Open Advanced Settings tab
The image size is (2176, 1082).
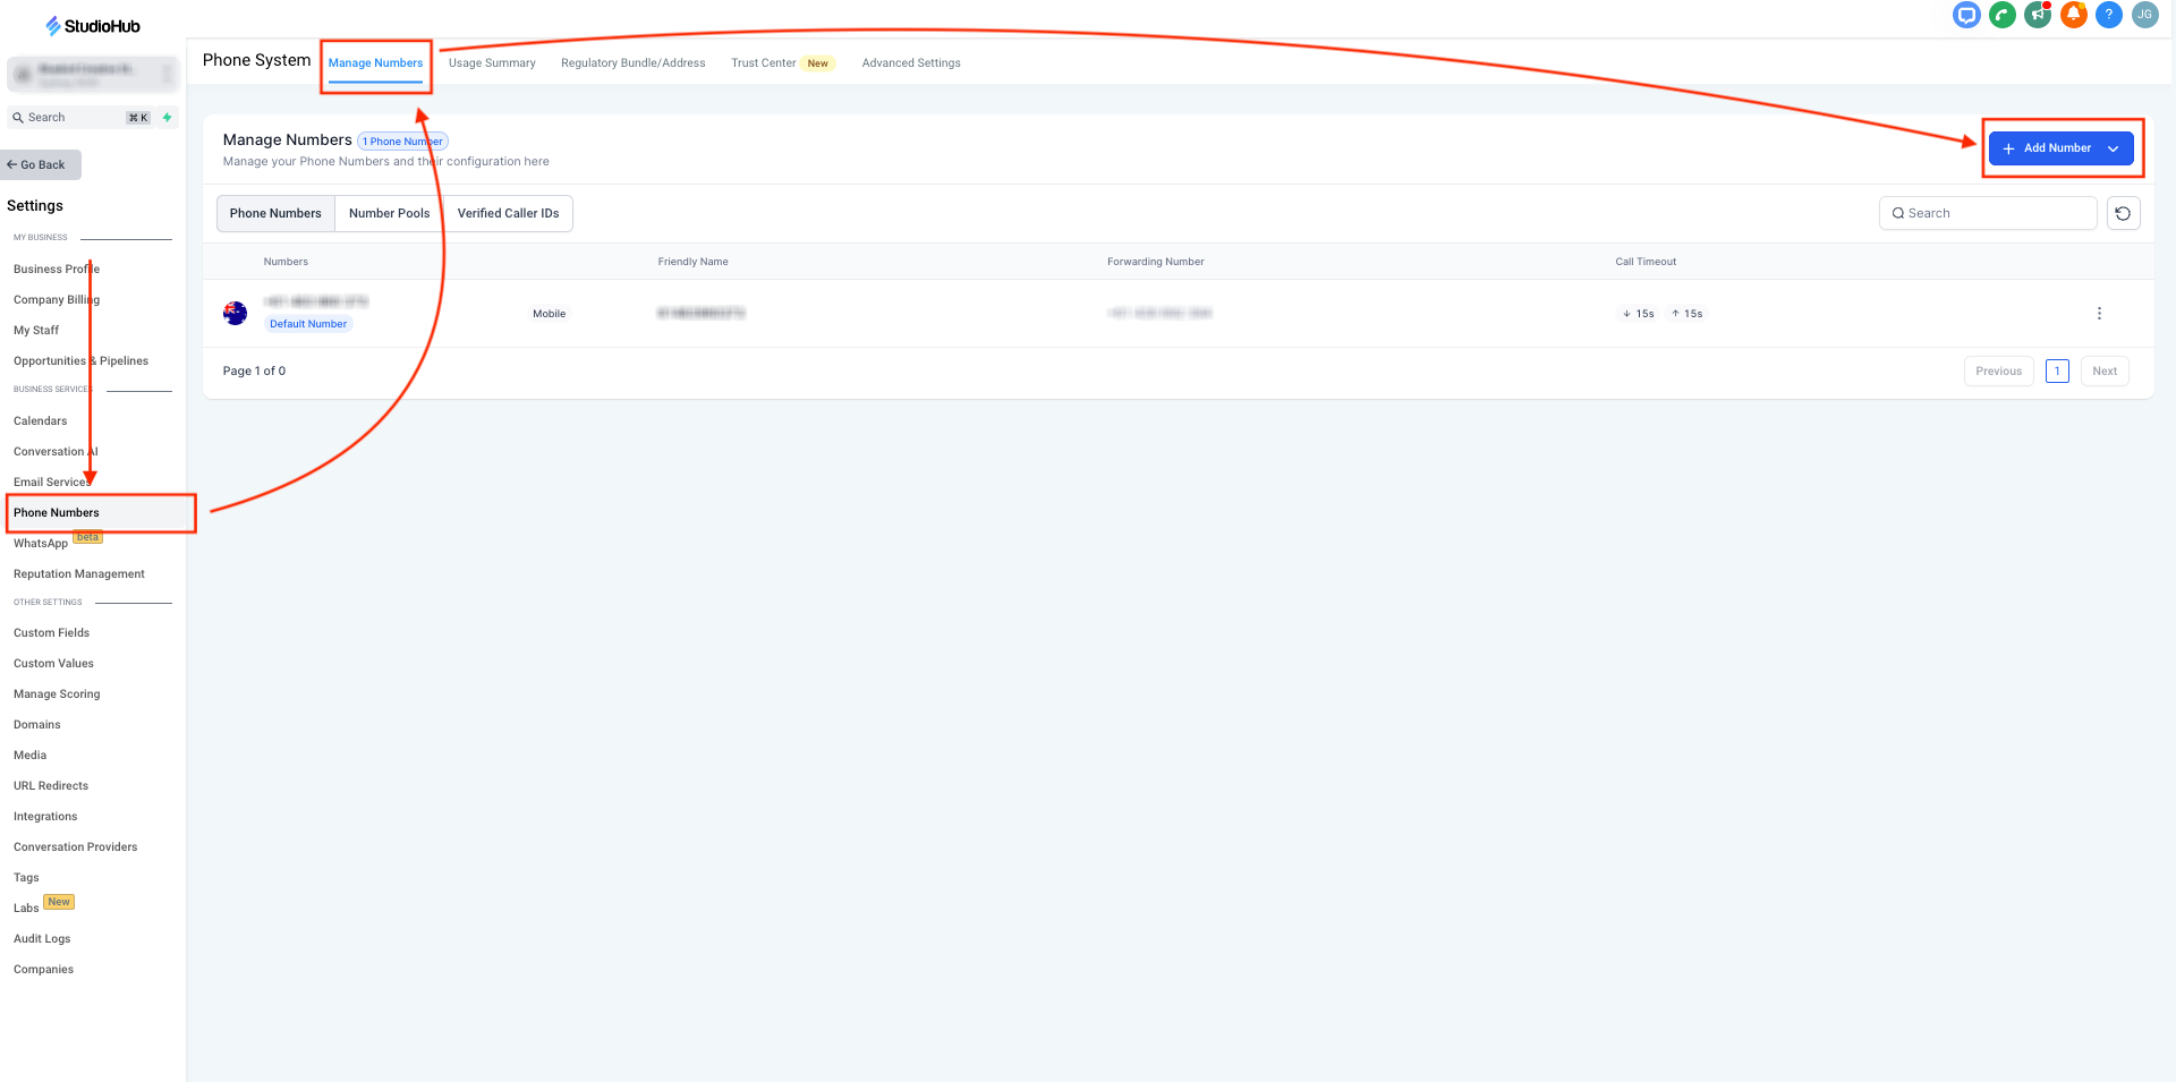click(910, 63)
